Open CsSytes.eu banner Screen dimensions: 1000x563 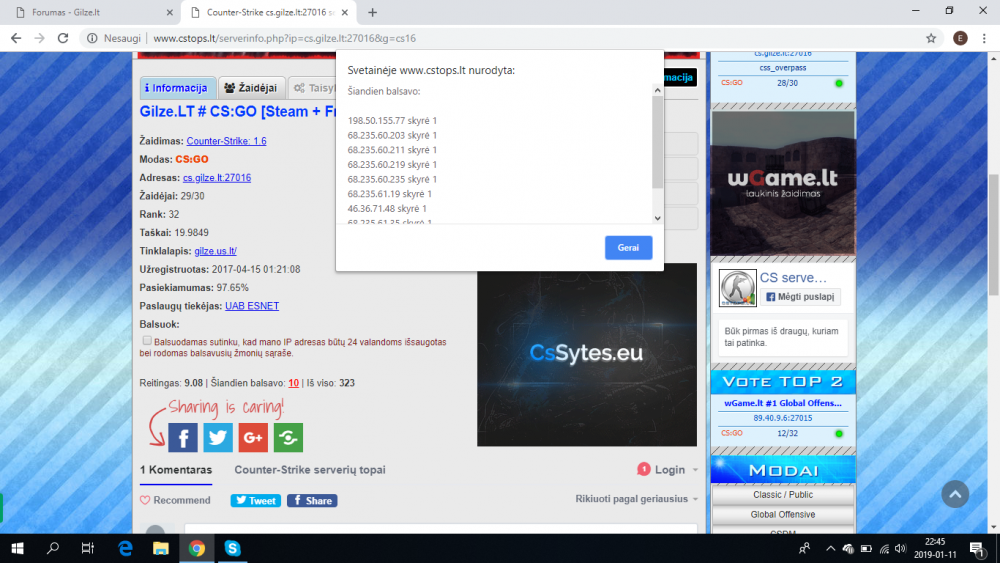[587, 355]
